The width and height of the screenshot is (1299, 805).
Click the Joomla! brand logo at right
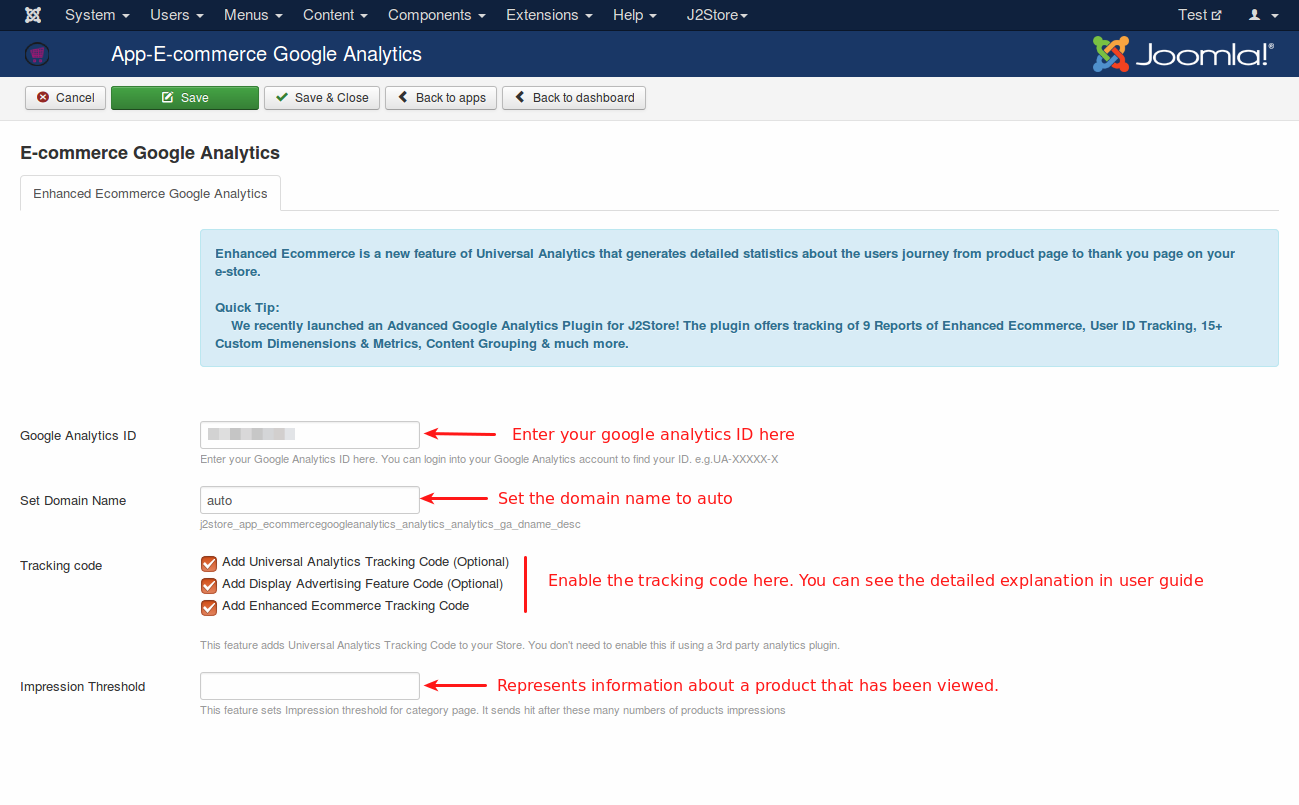1183,54
